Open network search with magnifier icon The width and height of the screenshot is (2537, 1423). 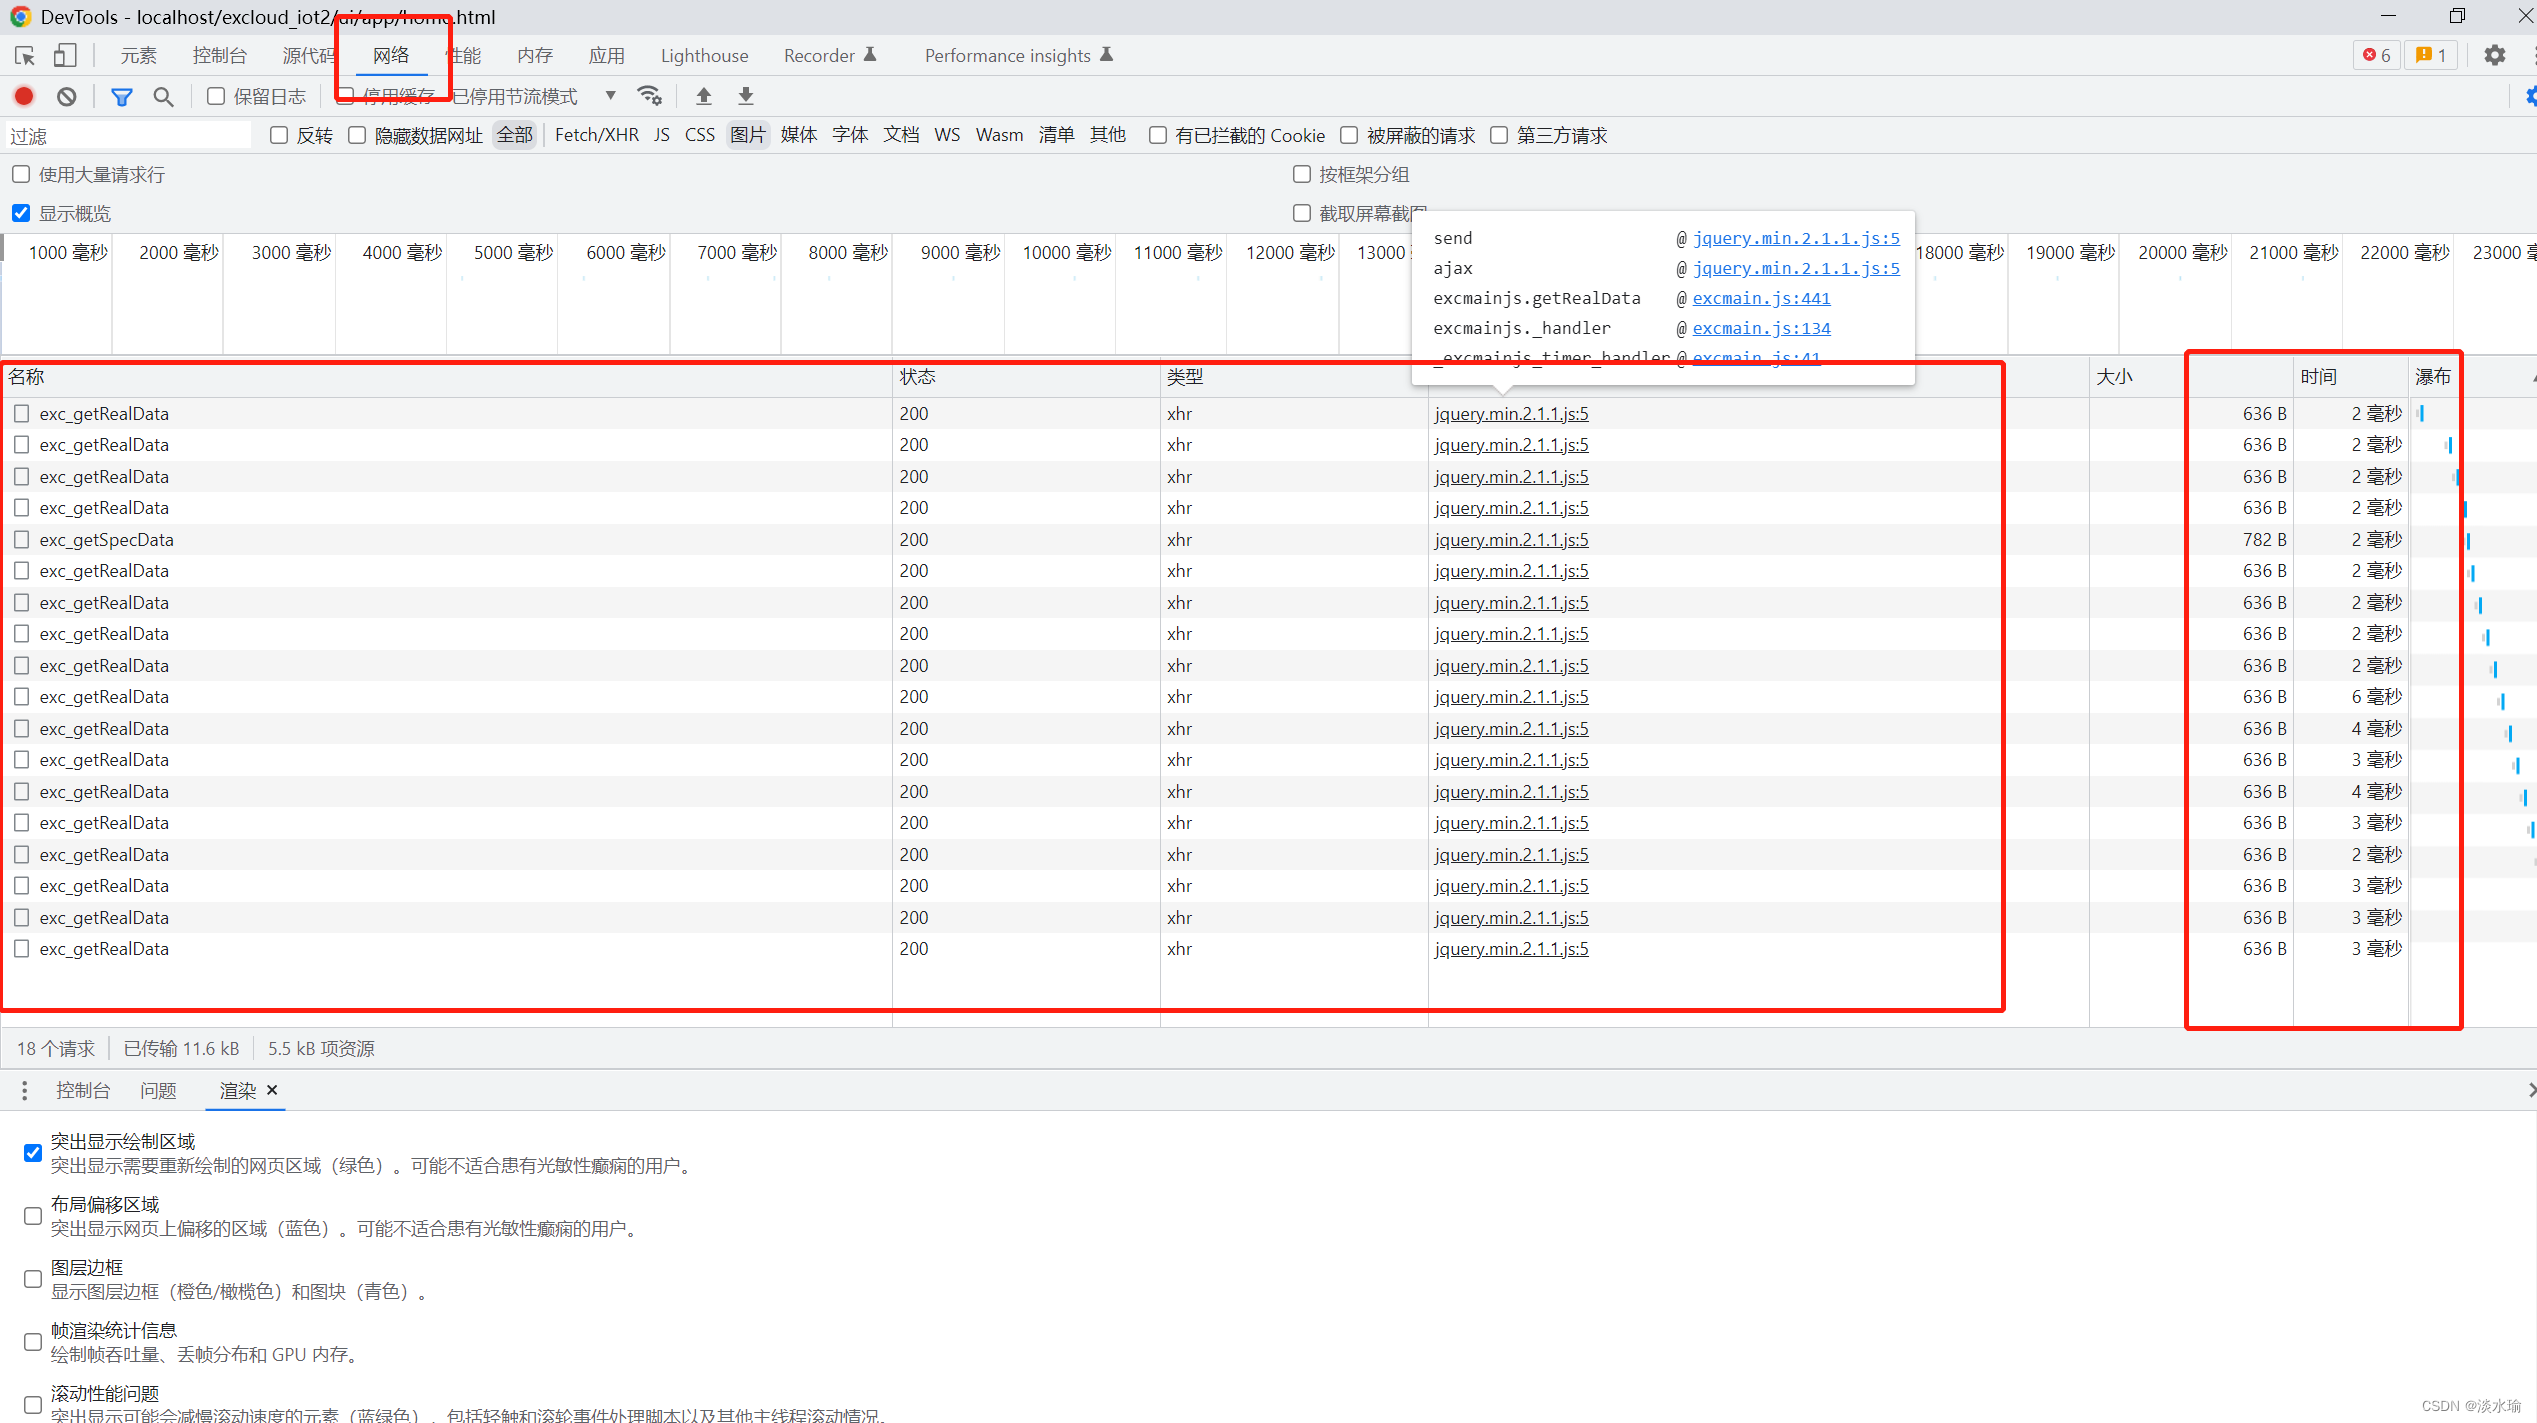pyautogui.click(x=163, y=96)
